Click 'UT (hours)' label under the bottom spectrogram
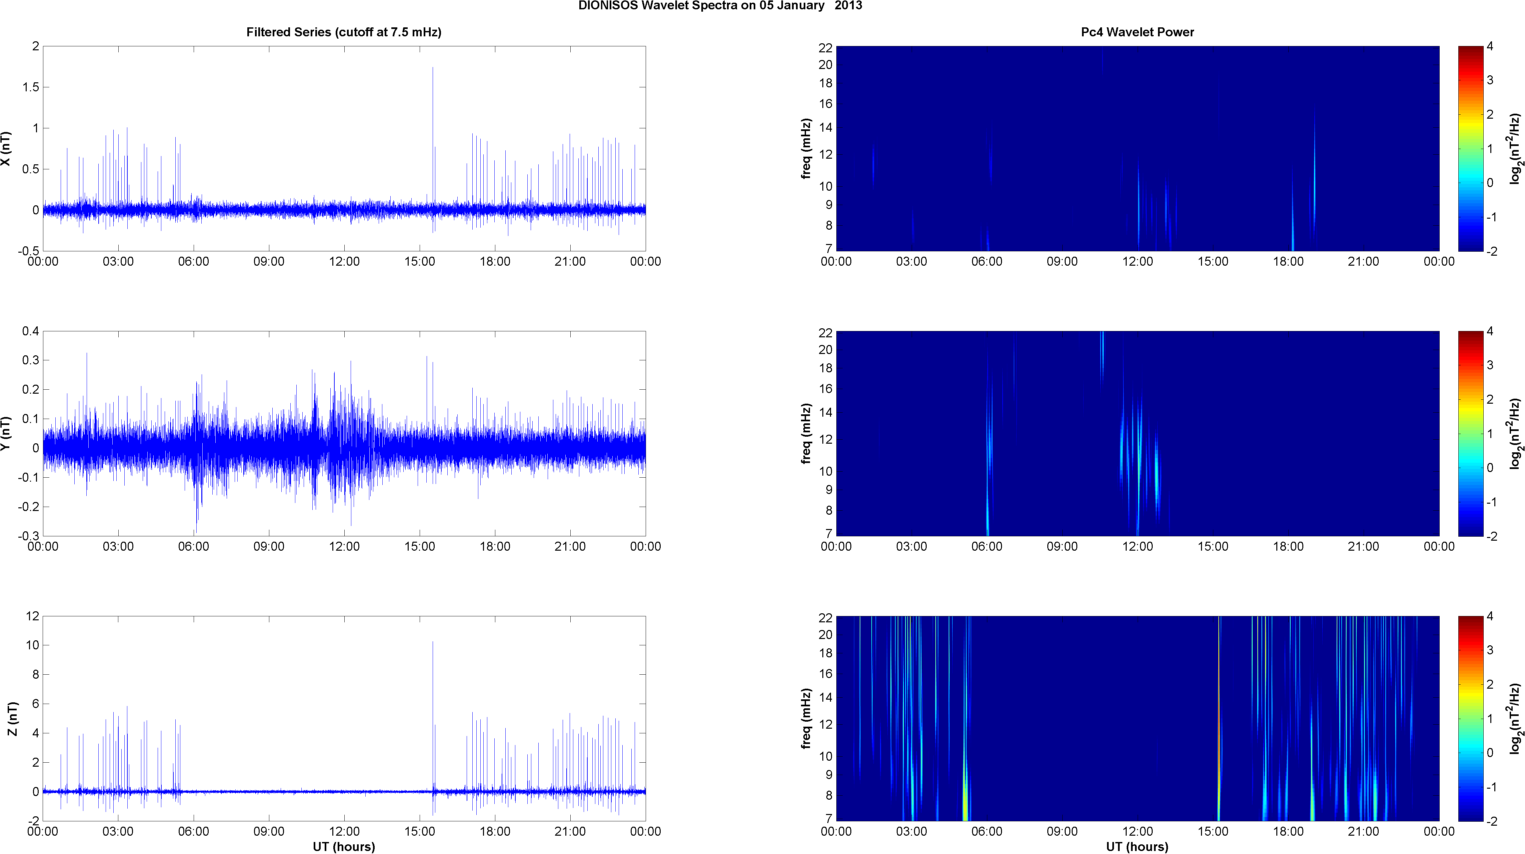 pos(1137,847)
